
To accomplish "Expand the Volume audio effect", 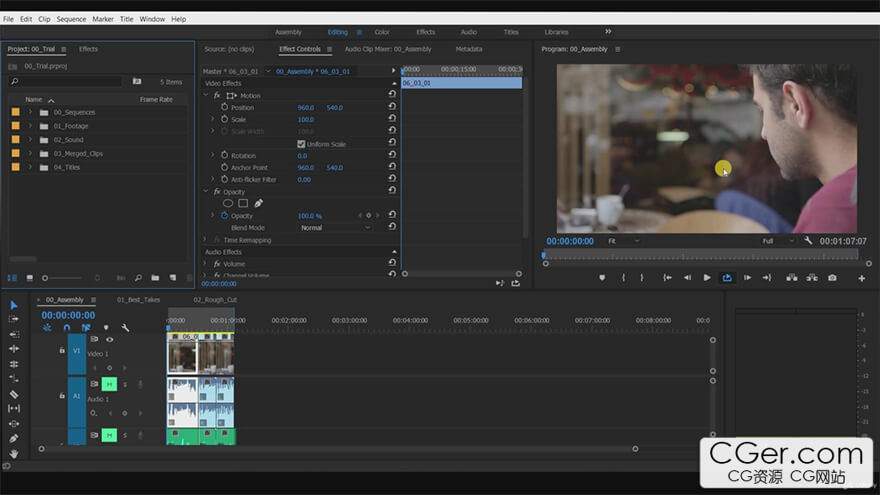I will (205, 264).
